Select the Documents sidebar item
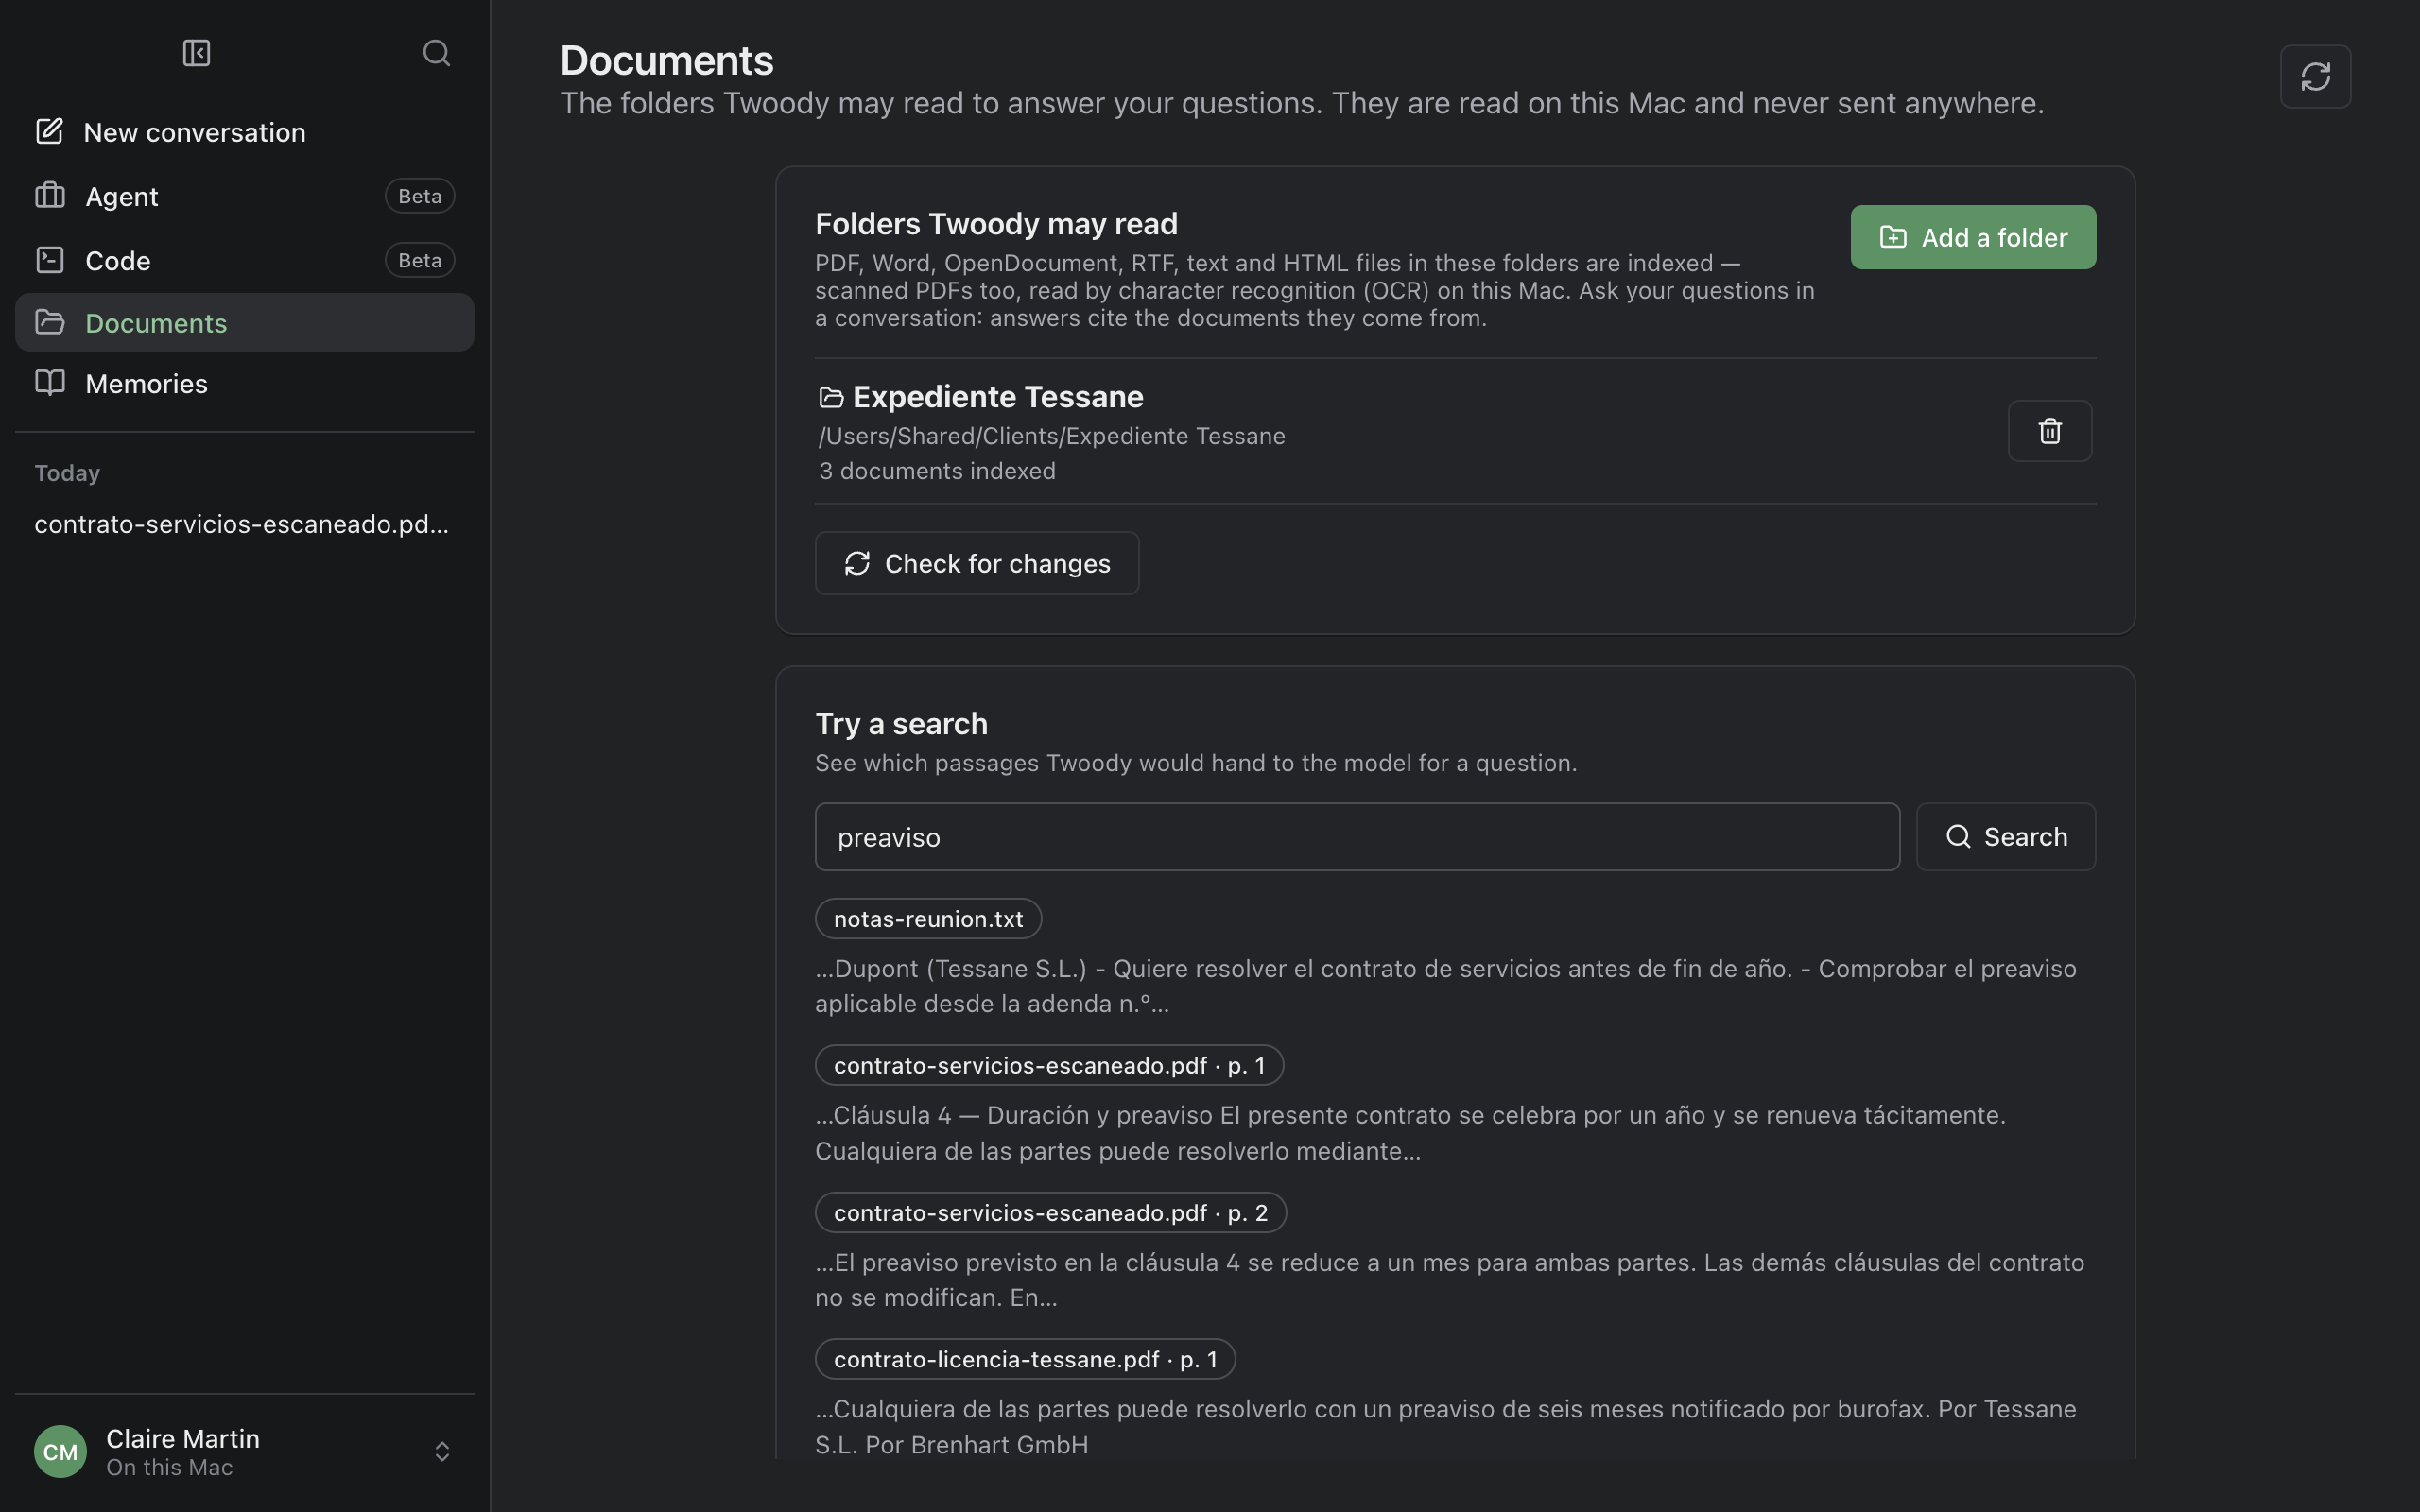2420x1512 pixels. click(245, 323)
